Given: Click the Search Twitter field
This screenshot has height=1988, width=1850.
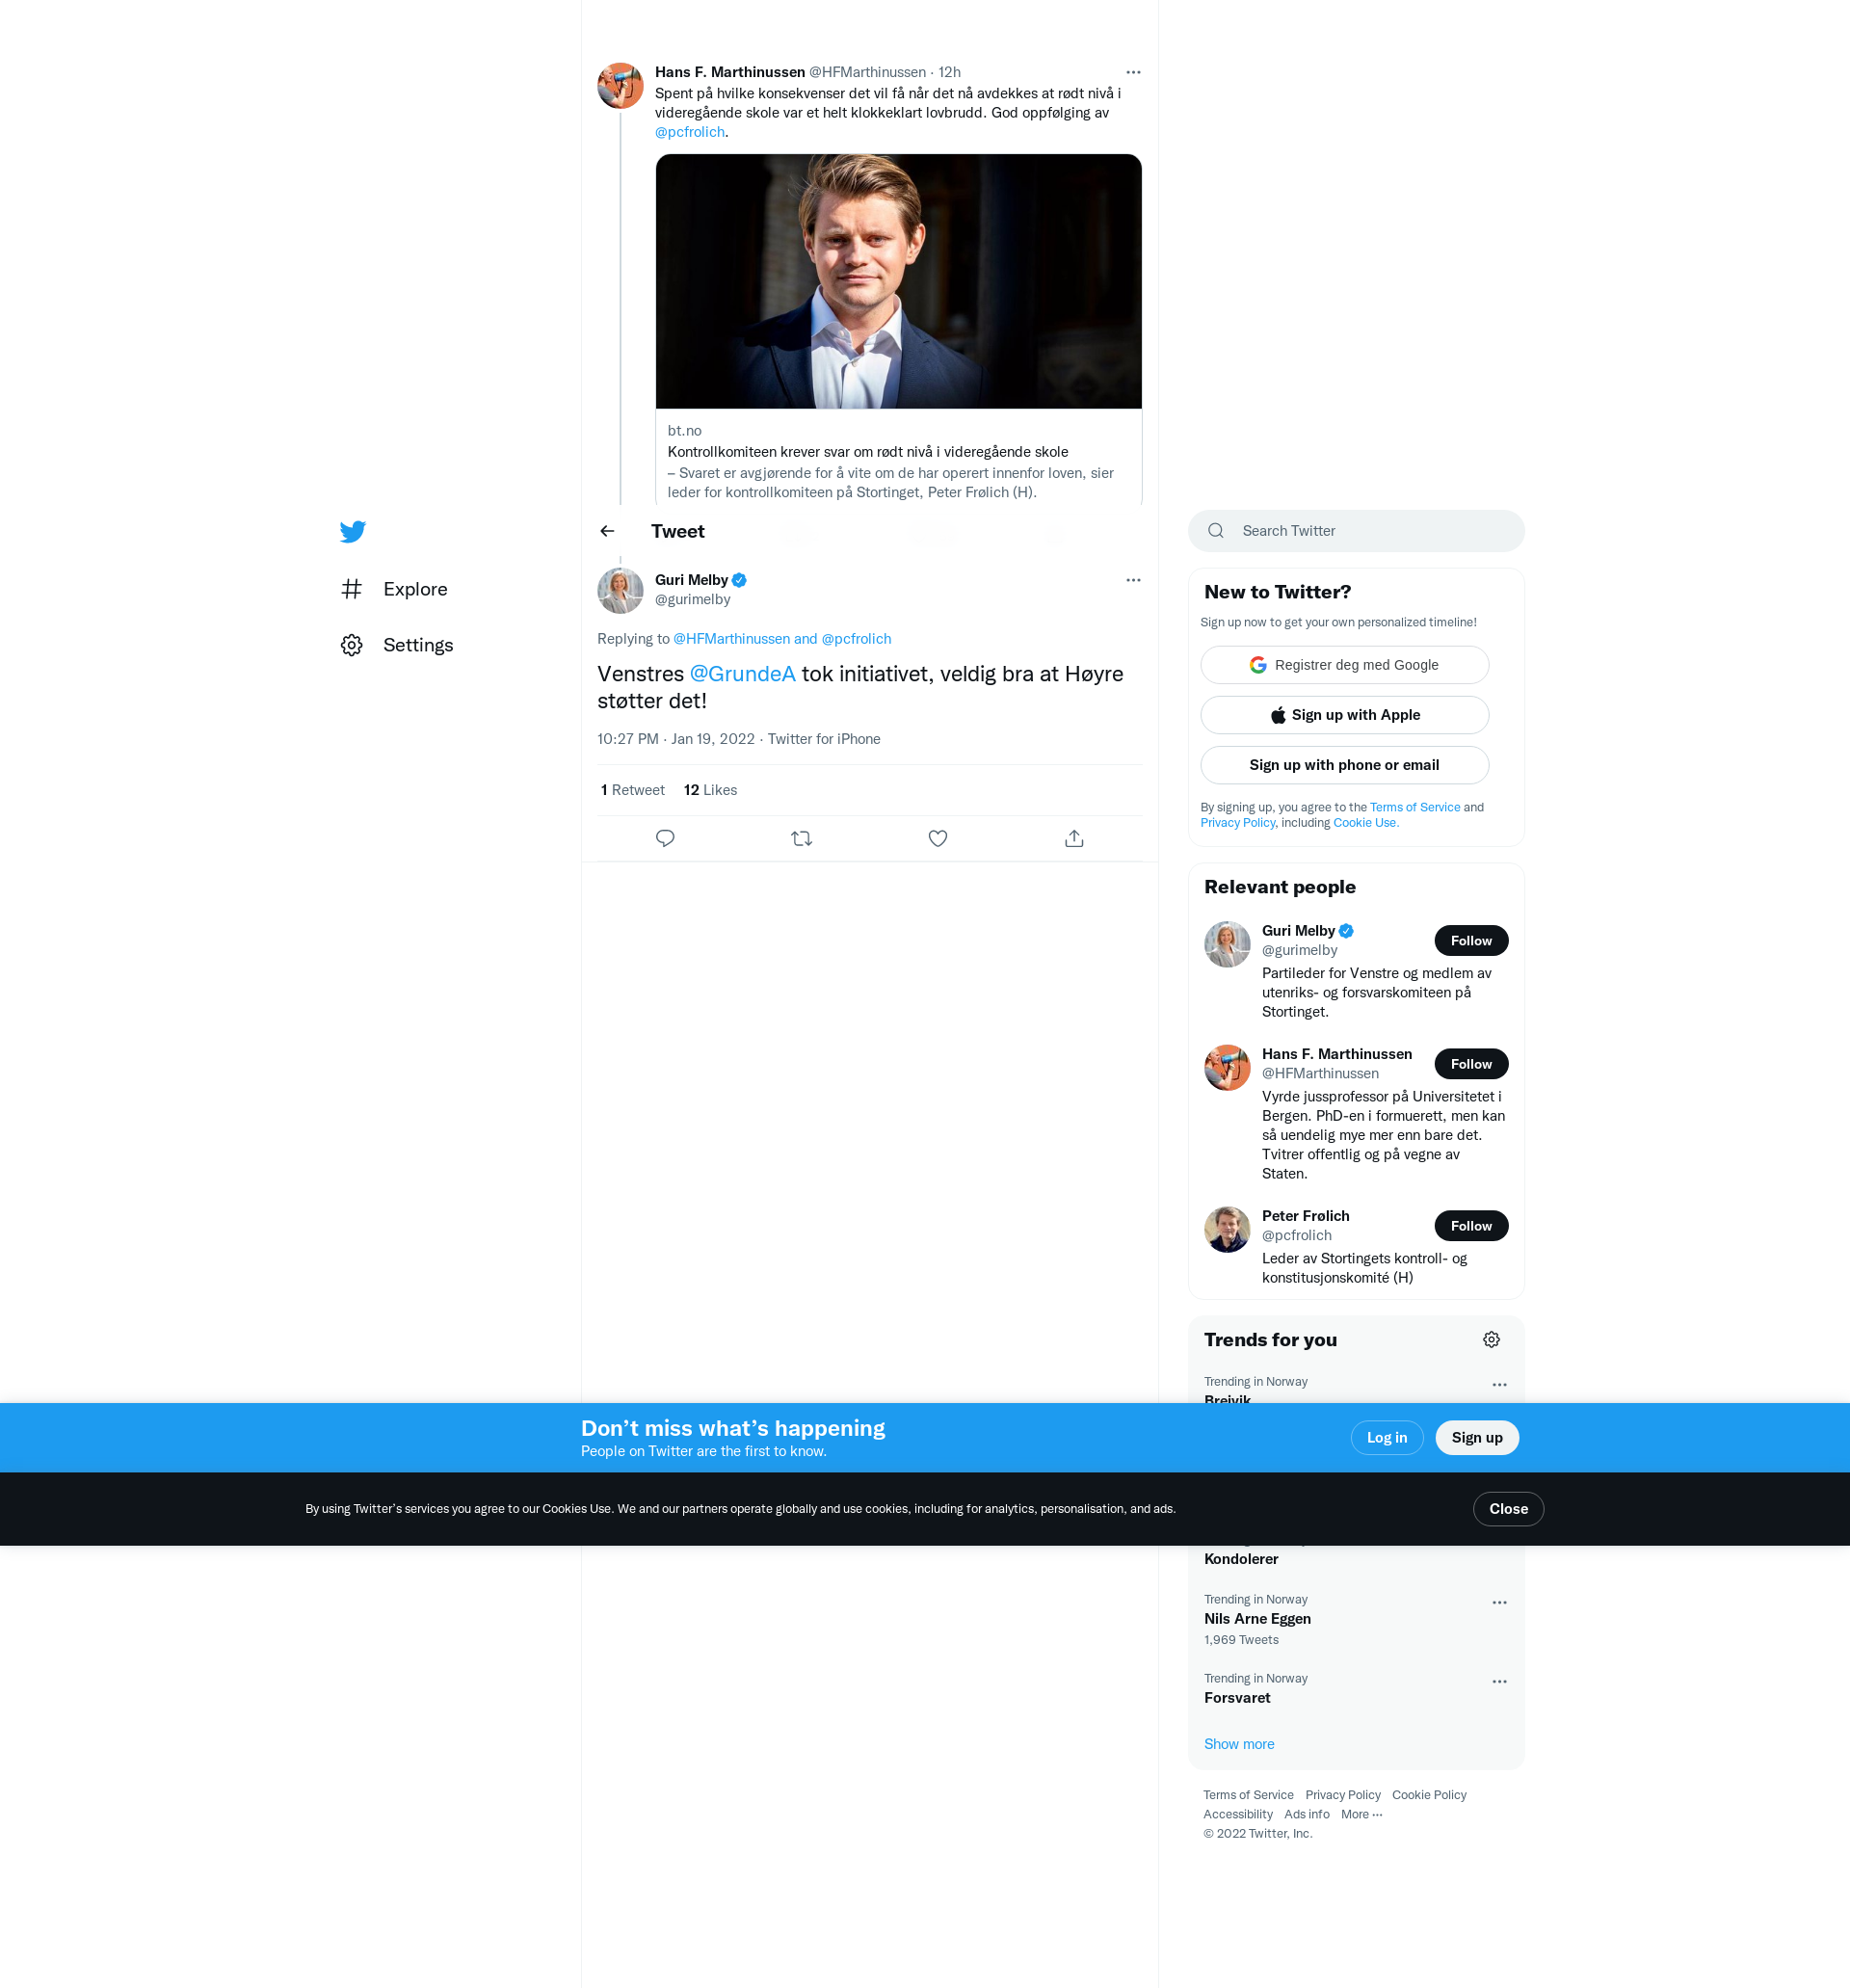Looking at the screenshot, I should pos(1355,531).
